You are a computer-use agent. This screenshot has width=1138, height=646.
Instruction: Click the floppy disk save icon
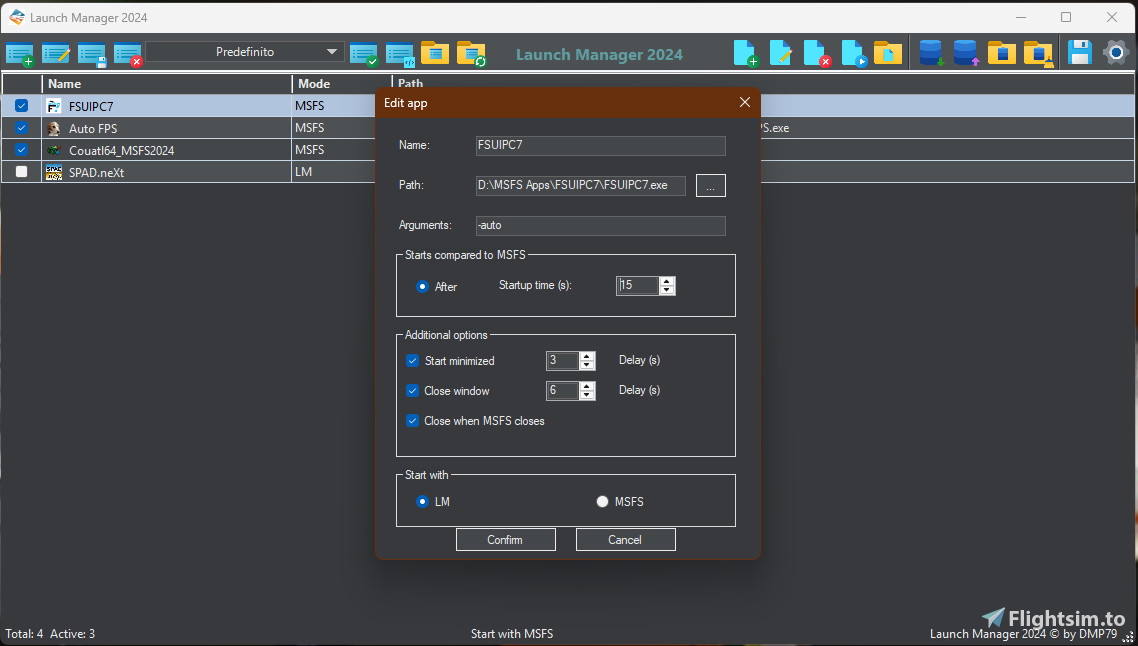1079,53
